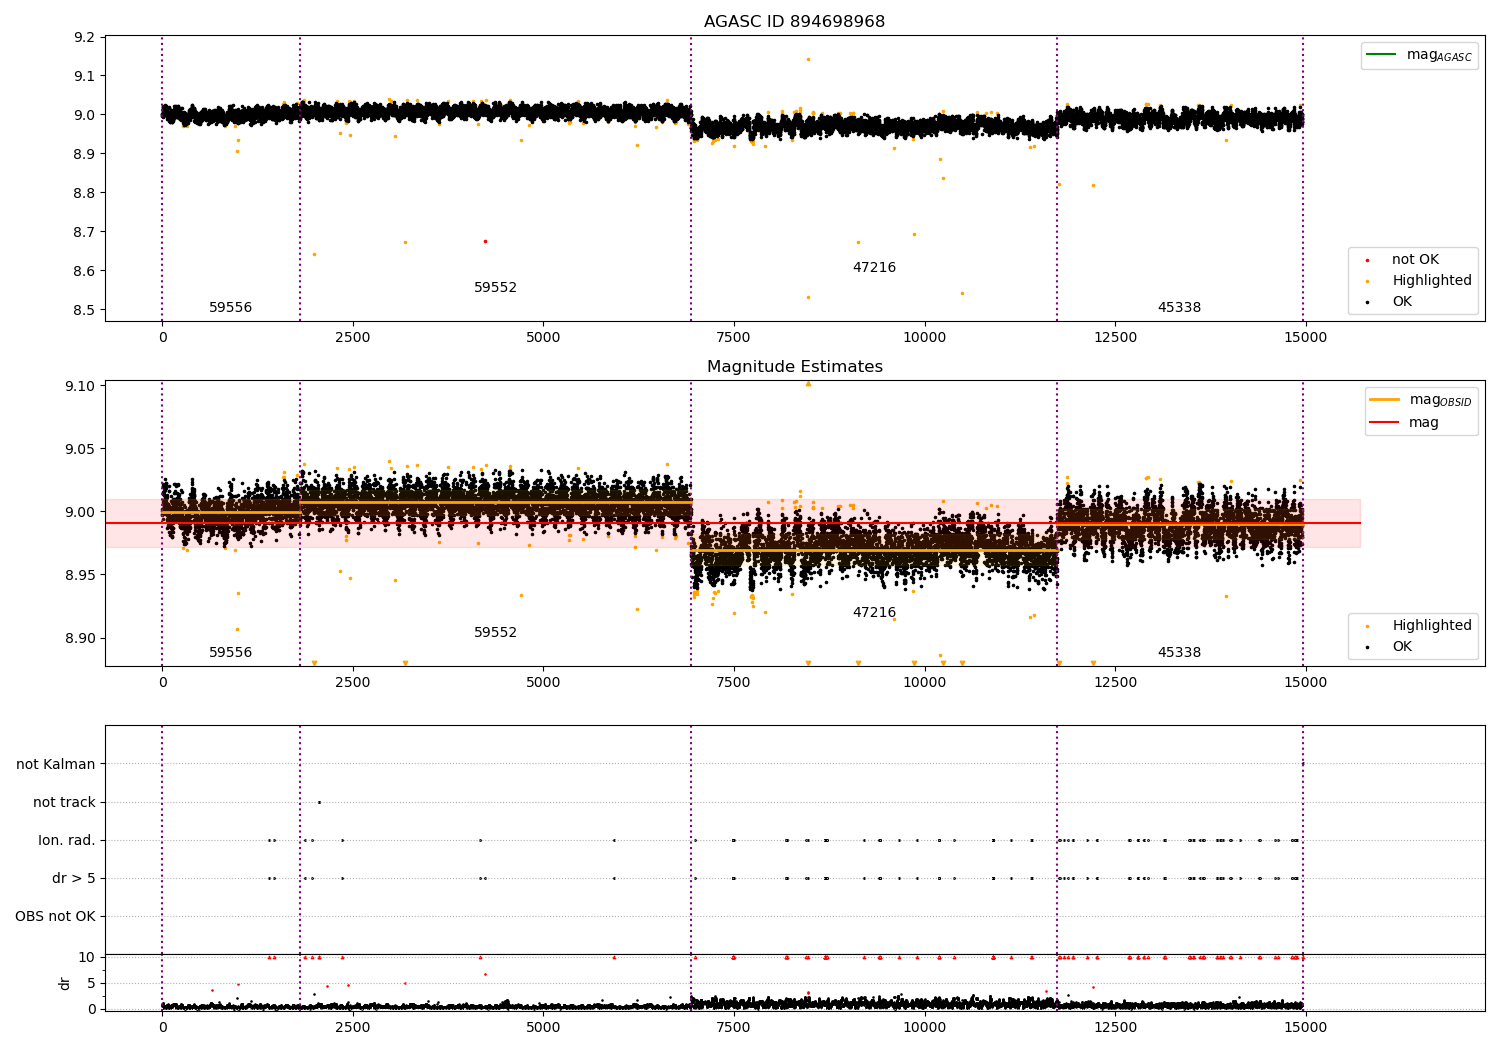The width and height of the screenshot is (1500, 1050).
Task: Click the 9.2 y-axis tick label
Action: pos(85,37)
